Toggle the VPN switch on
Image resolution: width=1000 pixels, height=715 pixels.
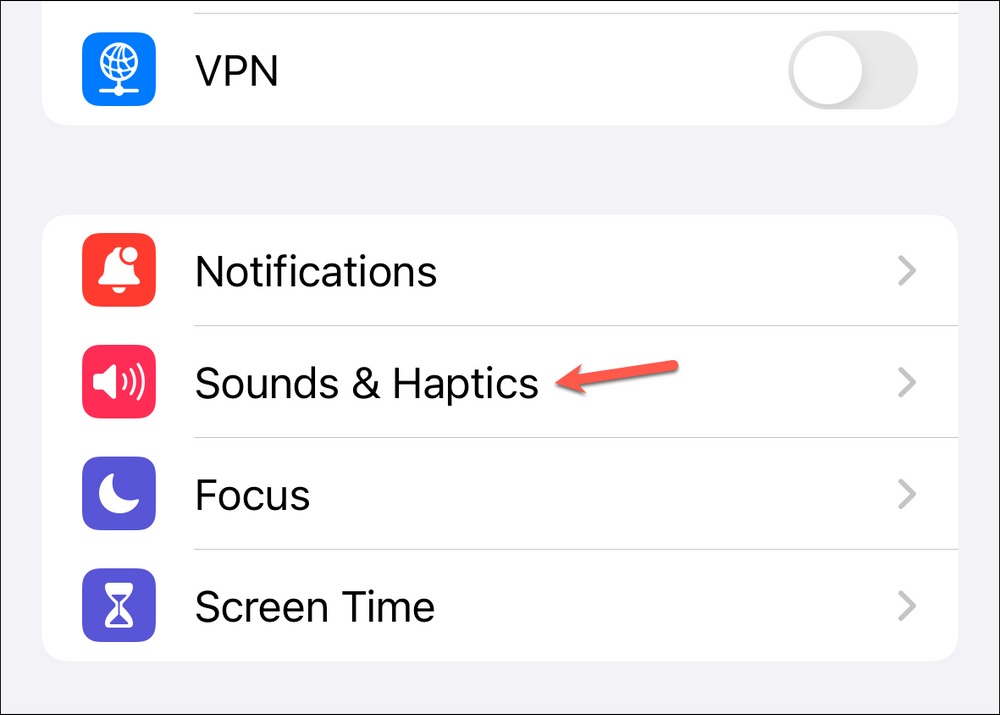[x=853, y=70]
